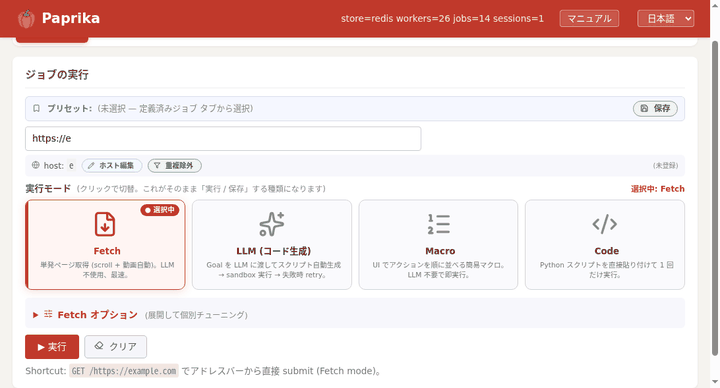The width and height of the screenshot is (720, 388).
Task: Click the Code angle-brackets icon
Action: 605,224
